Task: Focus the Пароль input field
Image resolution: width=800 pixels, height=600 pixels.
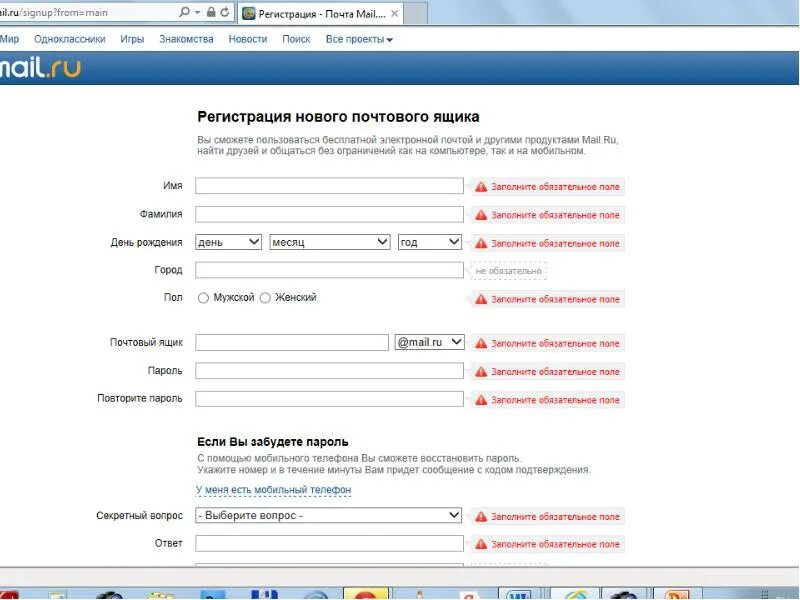Action: tap(329, 370)
